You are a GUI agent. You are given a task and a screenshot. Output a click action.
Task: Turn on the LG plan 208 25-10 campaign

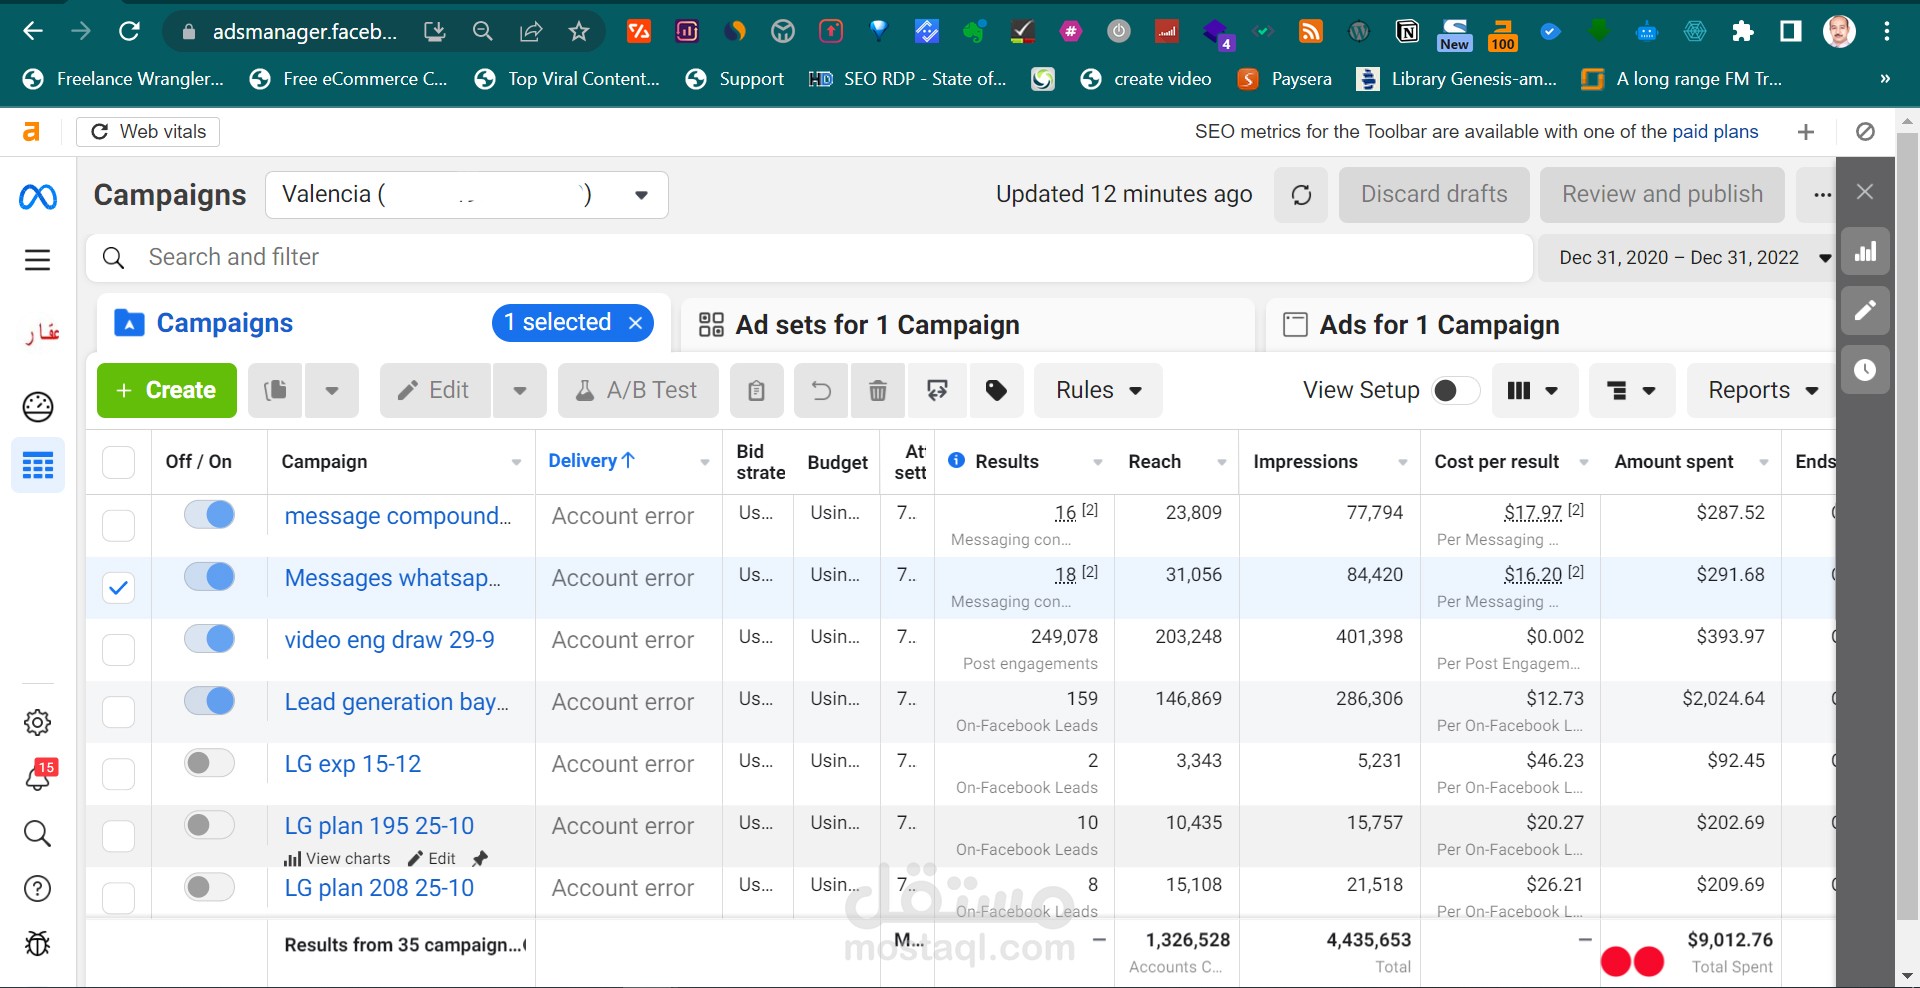click(209, 887)
